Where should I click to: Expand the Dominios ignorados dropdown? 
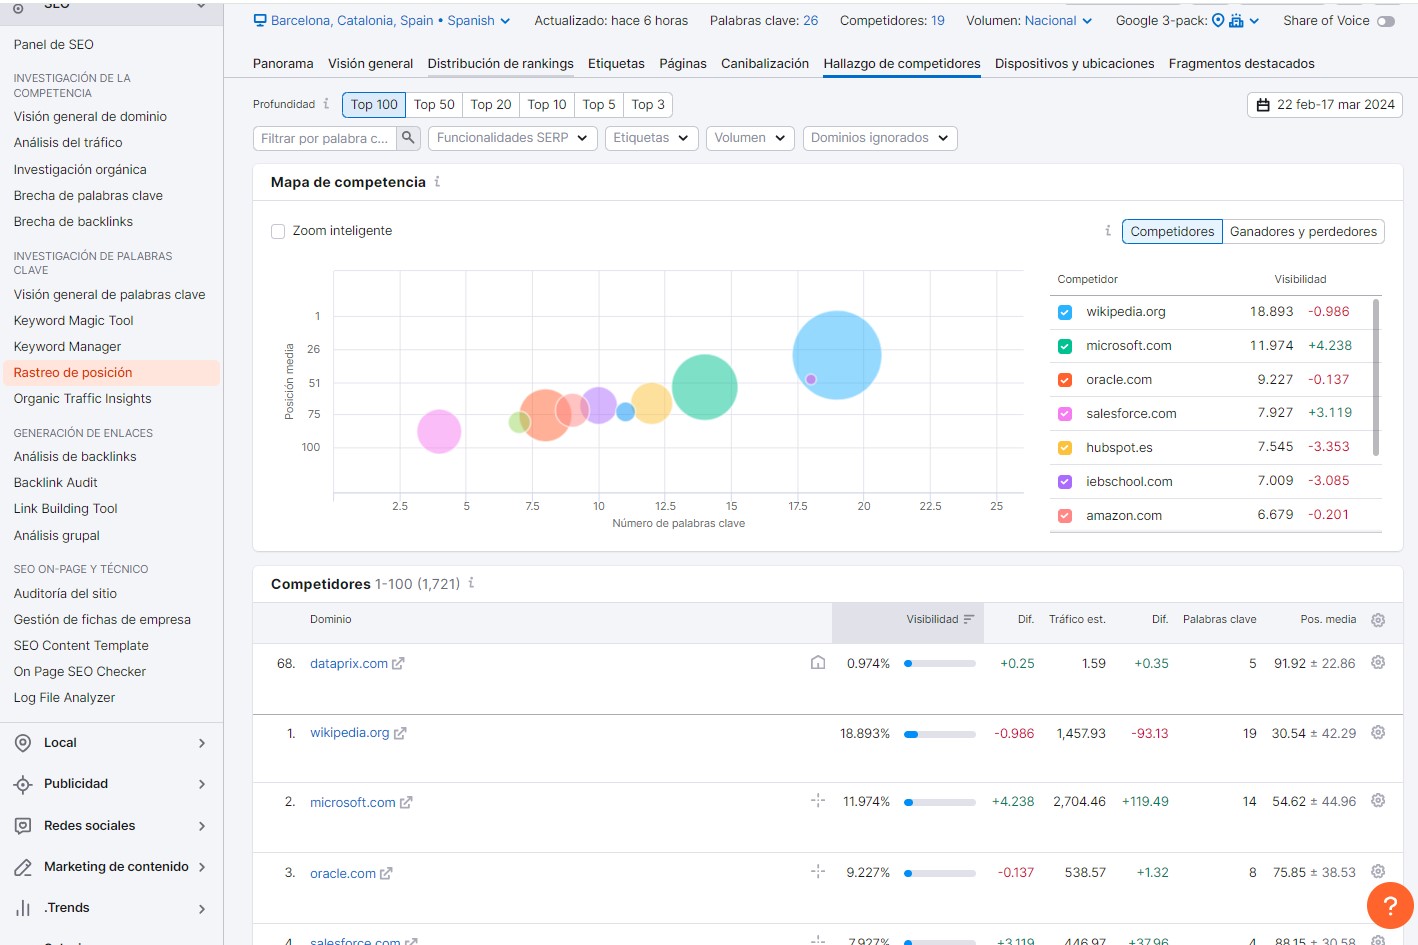(879, 138)
